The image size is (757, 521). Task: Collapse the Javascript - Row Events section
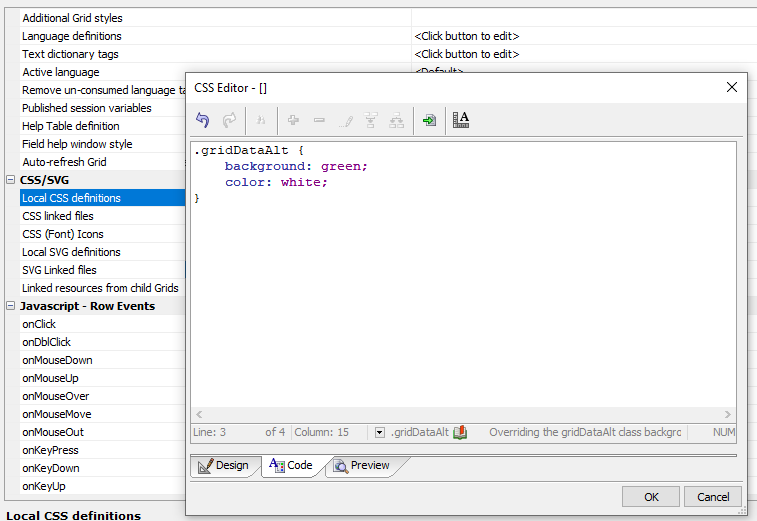(x=10, y=306)
